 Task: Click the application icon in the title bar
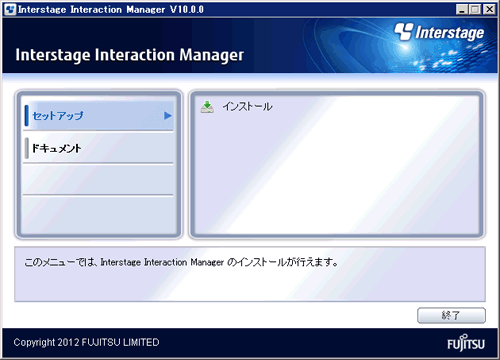10,9
